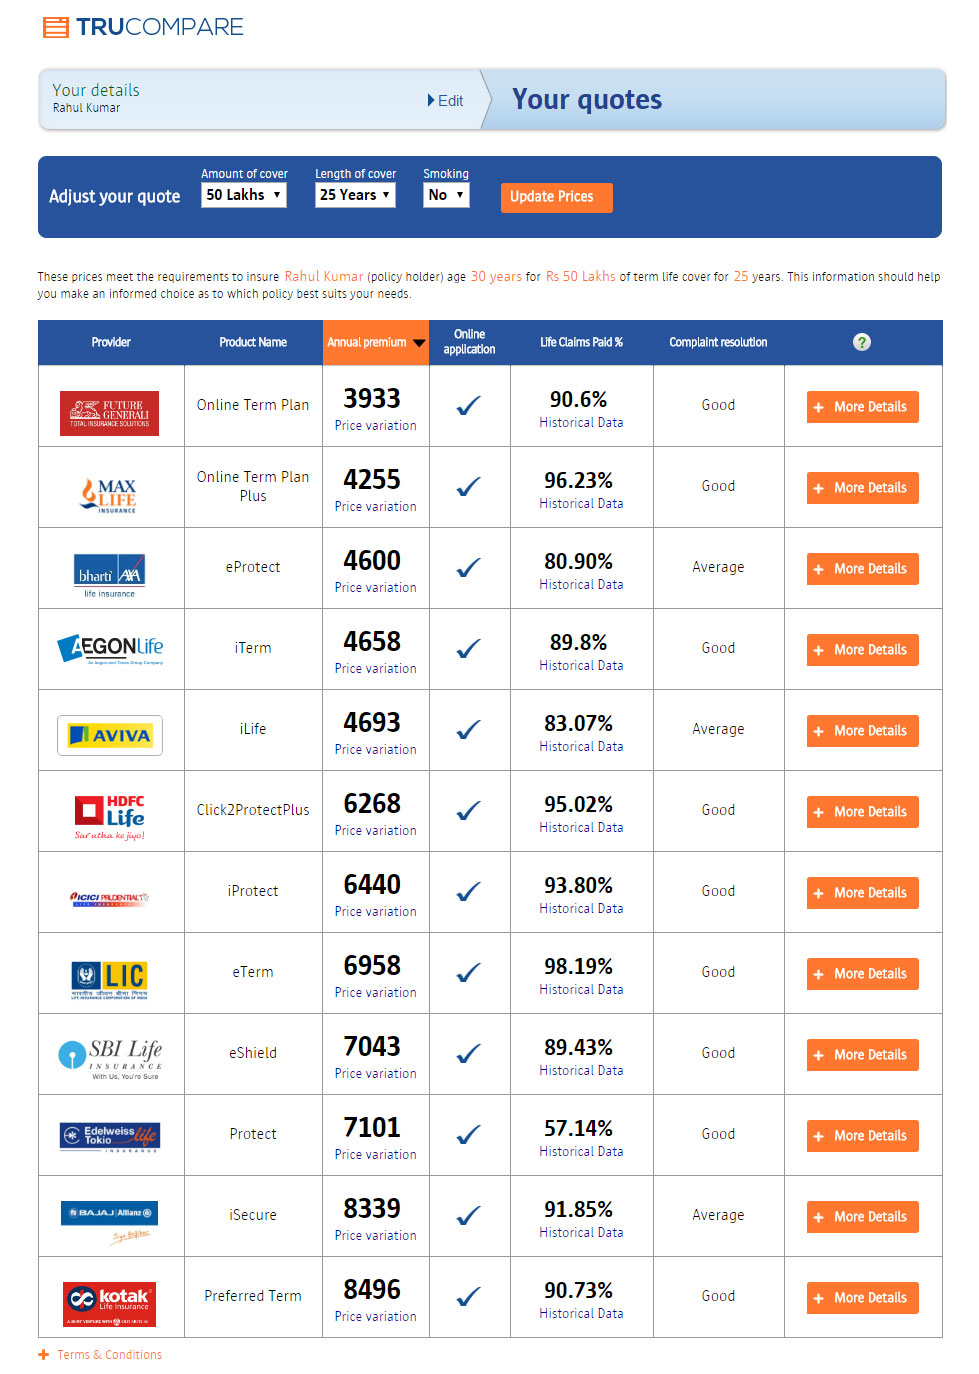This screenshot has height=1374, width=979.
Task: Click the Kotak Life Insurance logo
Action: pyautogui.click(x=110, y=1303)
